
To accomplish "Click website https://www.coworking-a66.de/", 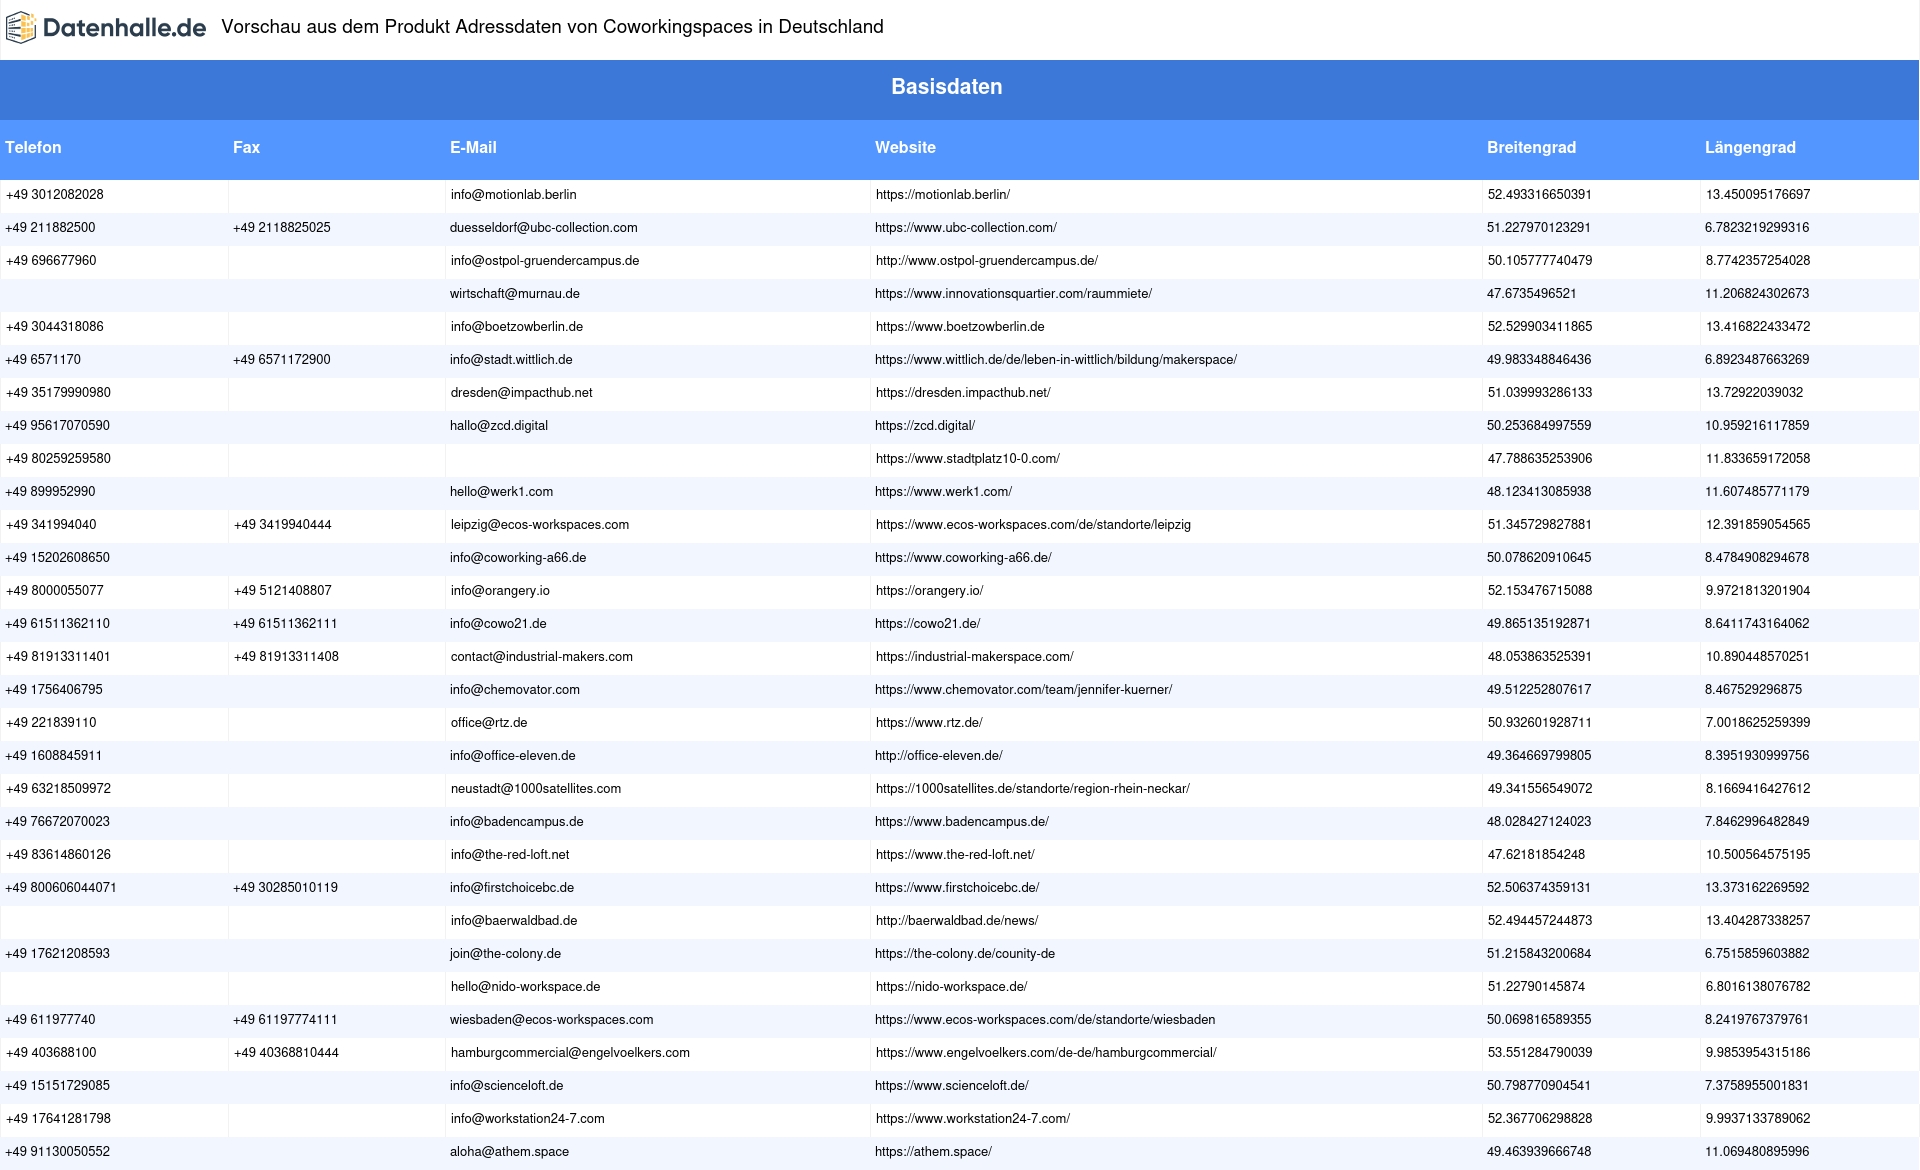I will click(963, 558).
